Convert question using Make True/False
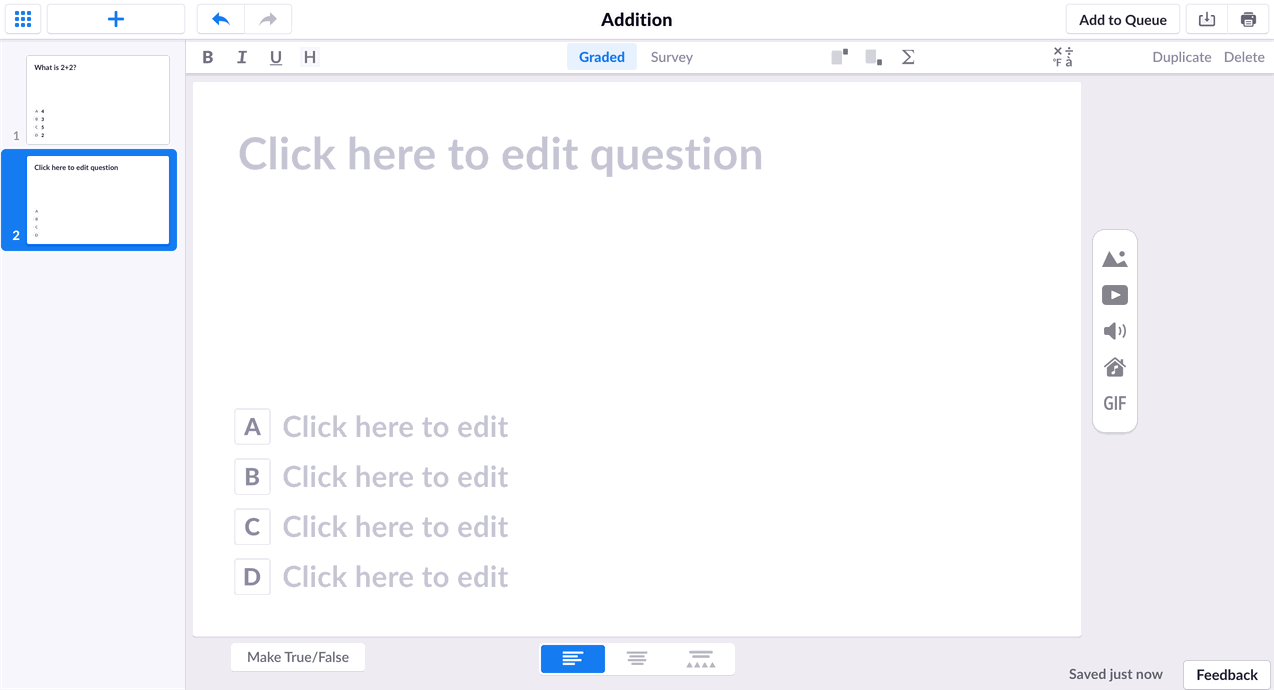 point(297,656)
